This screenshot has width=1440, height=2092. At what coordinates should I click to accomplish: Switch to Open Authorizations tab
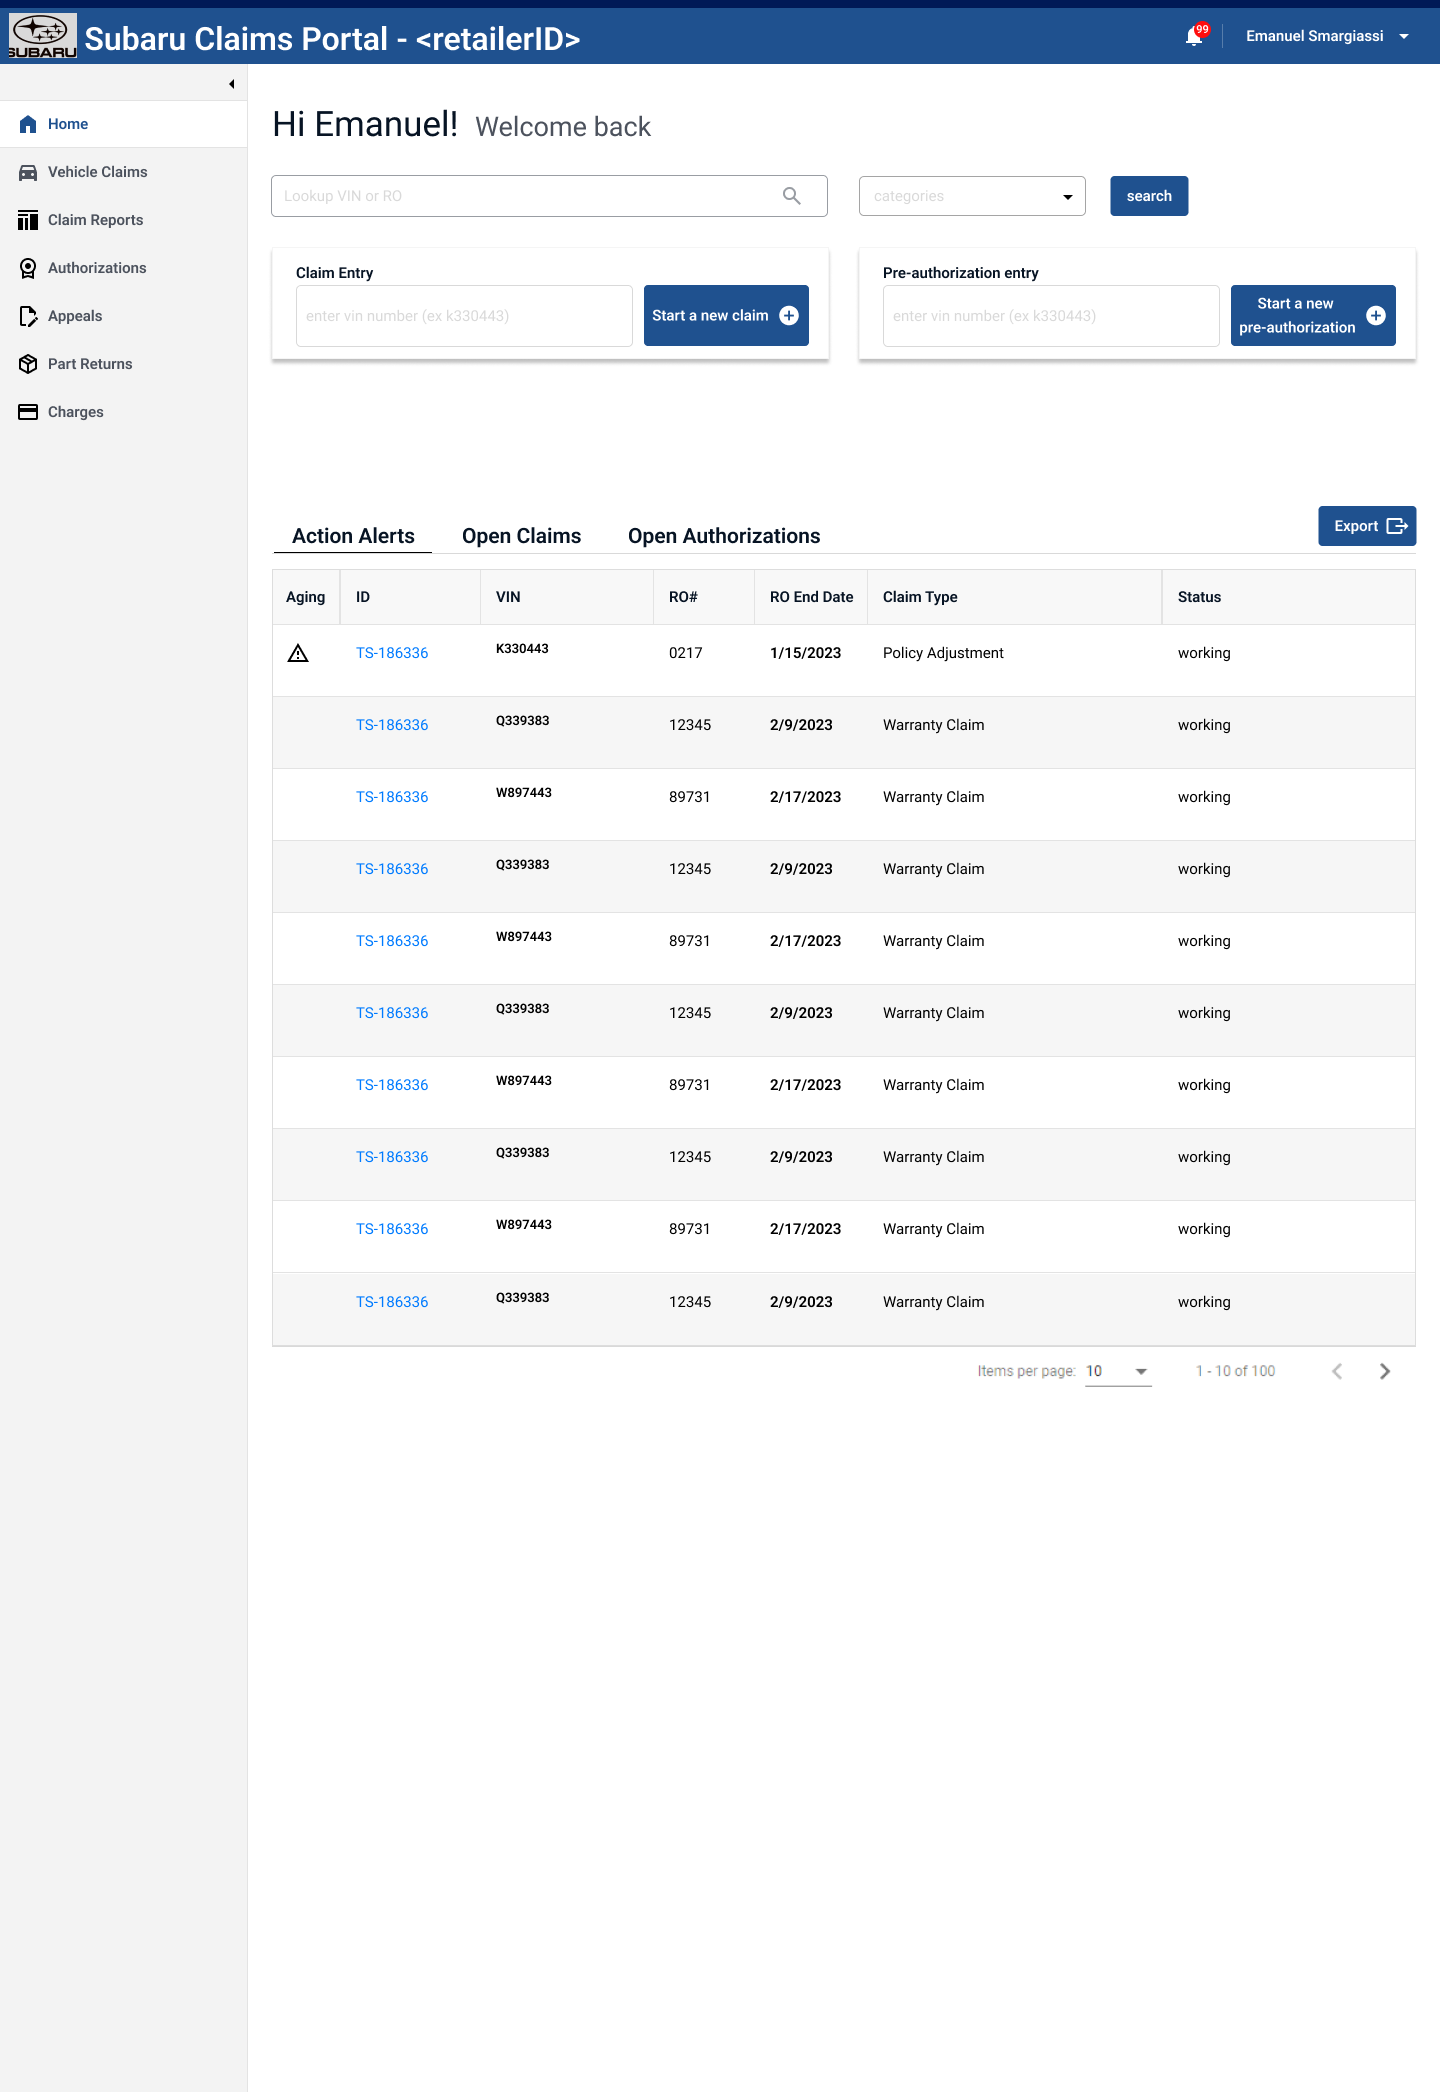pos(723,536)
